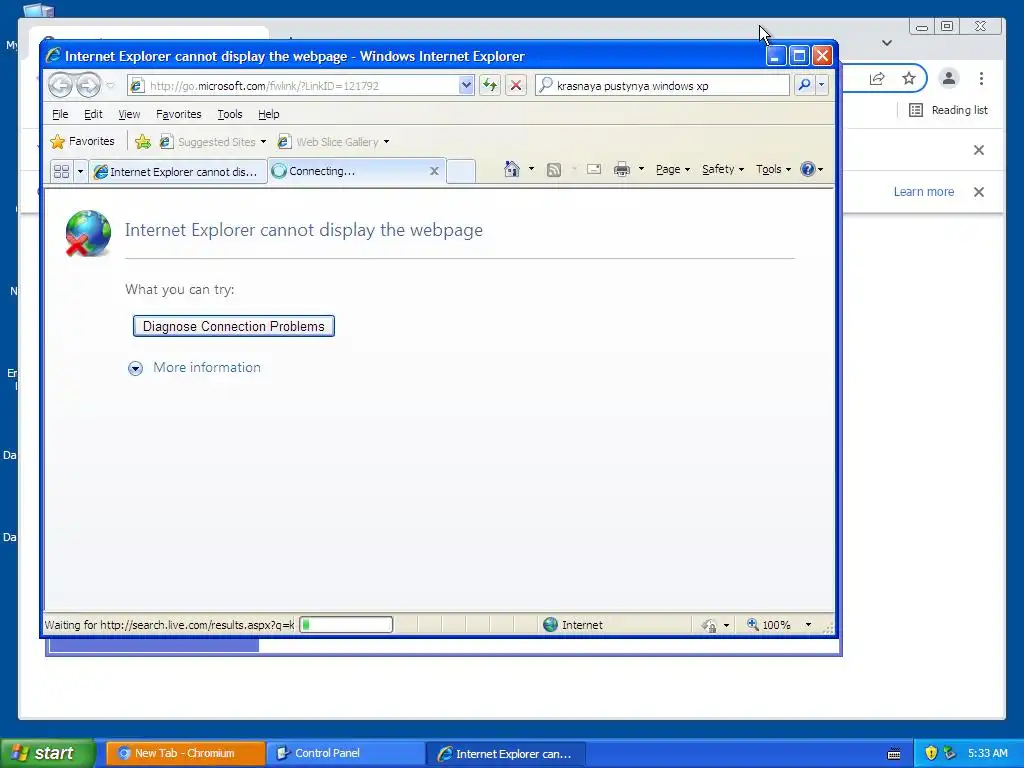Refresh the page with the green arrows
1024x768 pixels.
coord(490,86)
